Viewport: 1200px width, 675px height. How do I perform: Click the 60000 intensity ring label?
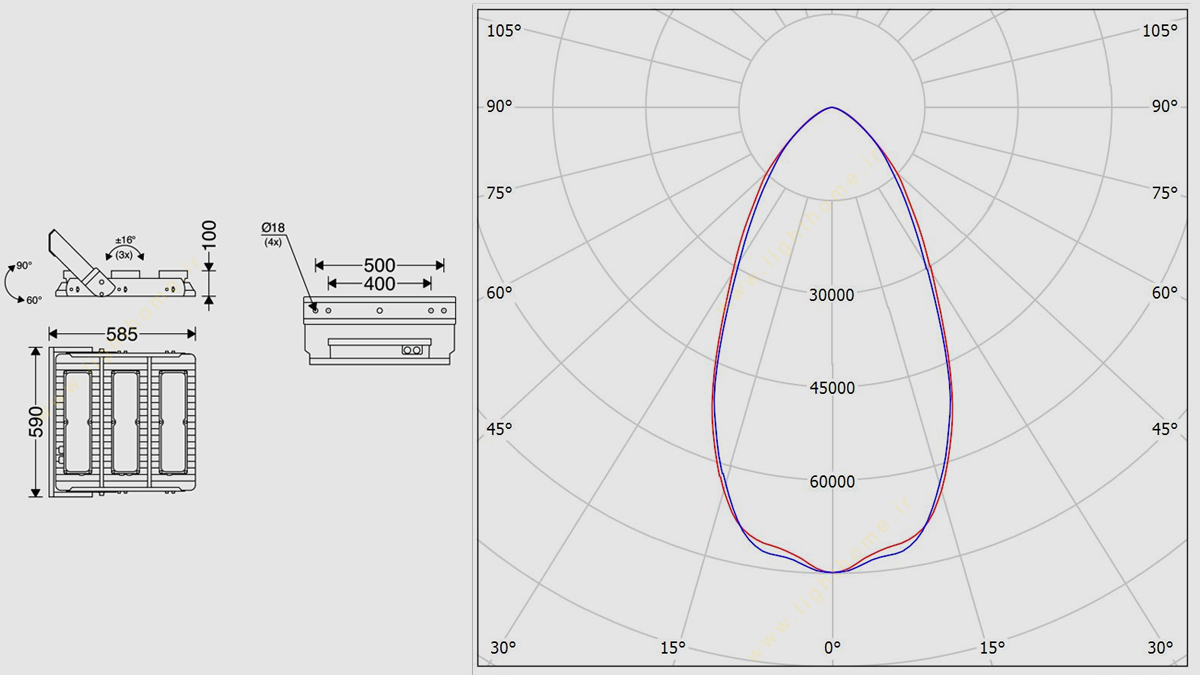pos(832,482)
